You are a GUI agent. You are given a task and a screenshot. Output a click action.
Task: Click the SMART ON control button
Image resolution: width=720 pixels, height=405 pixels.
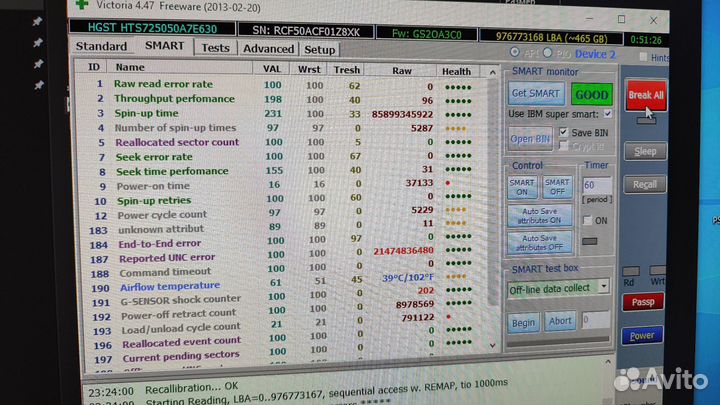click(x=522, y=188)
